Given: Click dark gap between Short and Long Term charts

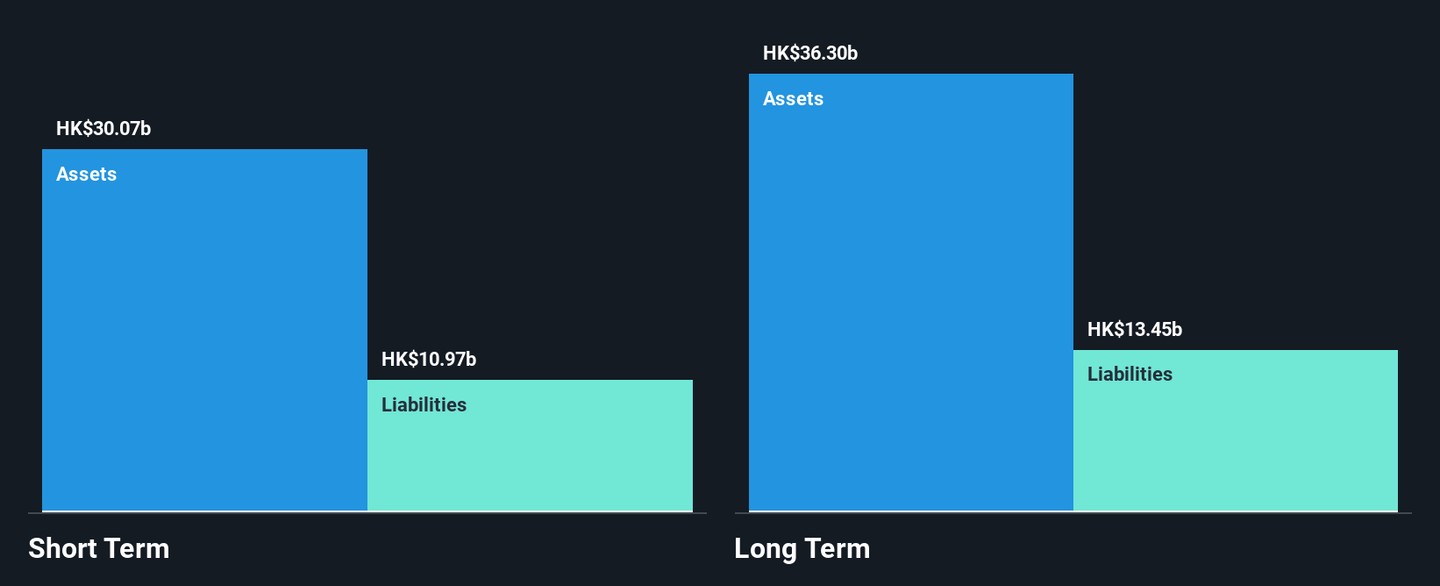Looking at the screenshot, I should [720, 300].
